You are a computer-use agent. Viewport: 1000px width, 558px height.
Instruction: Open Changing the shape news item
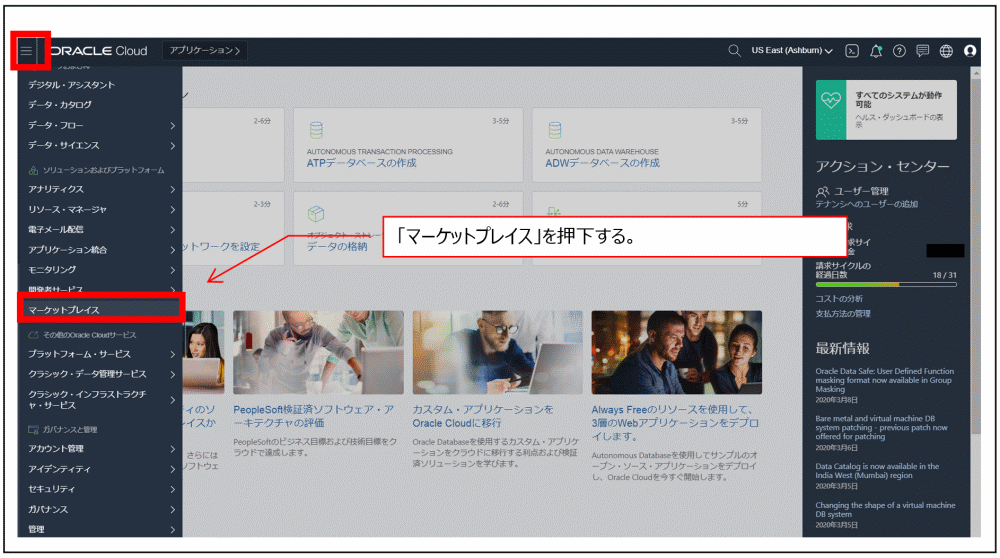885,510
